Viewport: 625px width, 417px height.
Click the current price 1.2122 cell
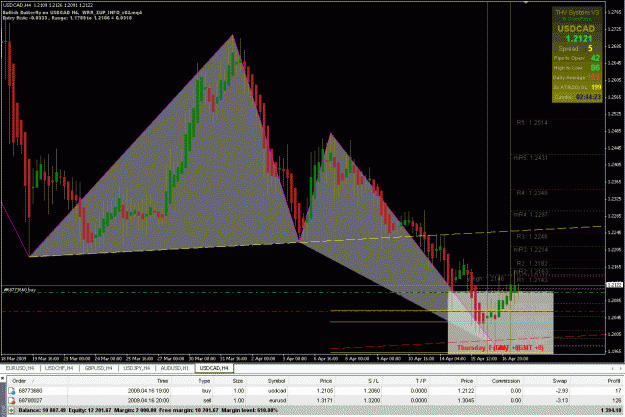point(466,391)
